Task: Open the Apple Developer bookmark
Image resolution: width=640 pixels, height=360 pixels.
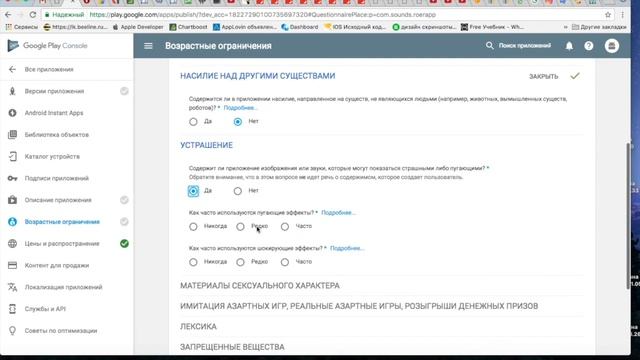Action: pos(138,27)
